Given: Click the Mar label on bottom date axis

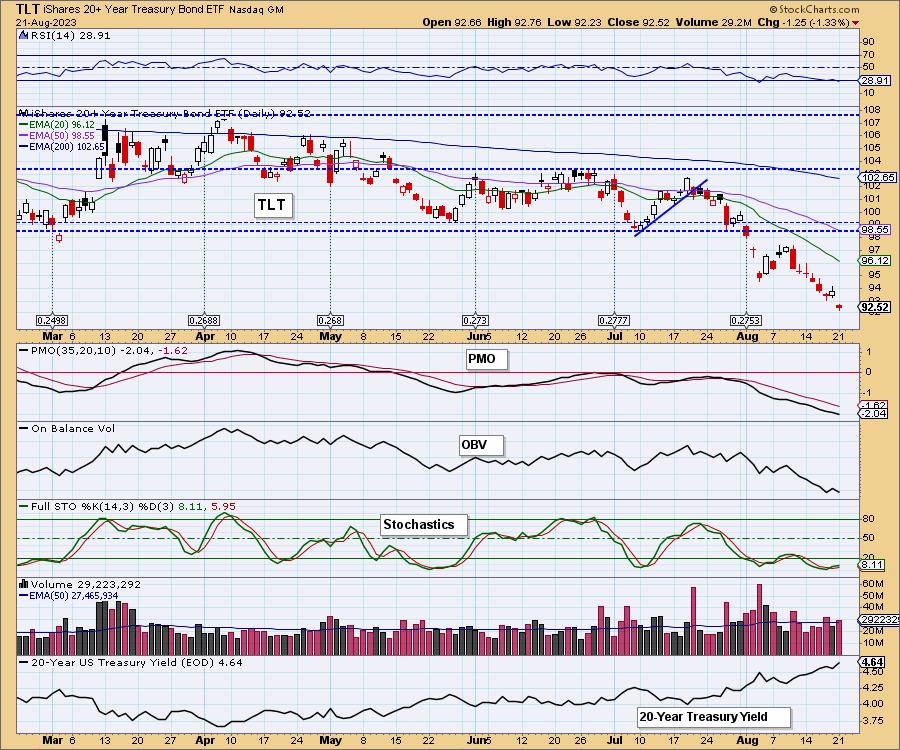Looking at the screenshot, I should [52, 740].
